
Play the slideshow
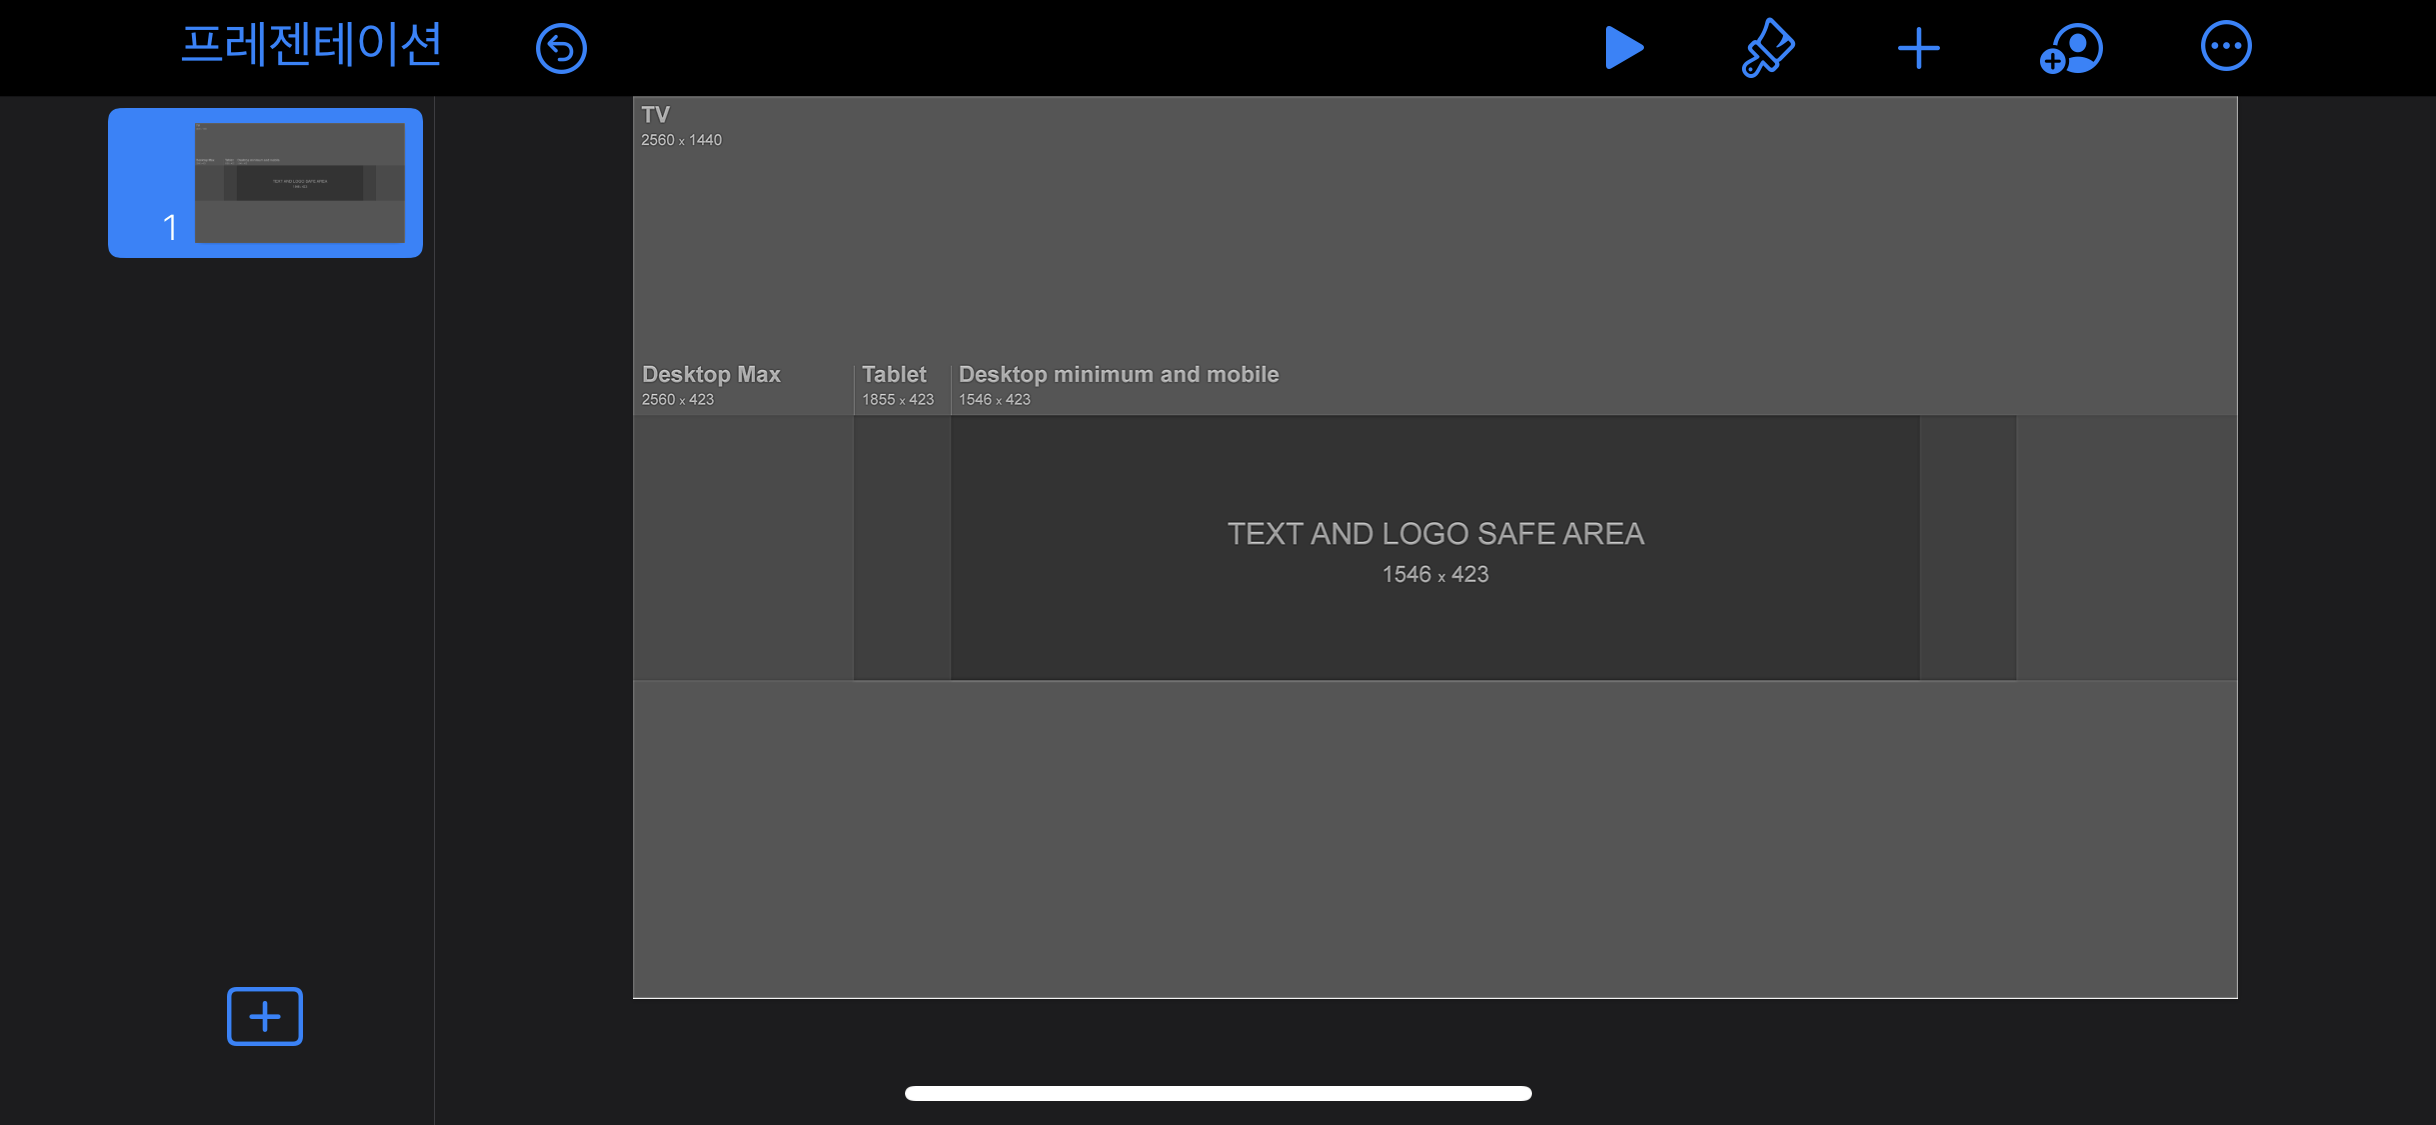tap(1622, 48)
